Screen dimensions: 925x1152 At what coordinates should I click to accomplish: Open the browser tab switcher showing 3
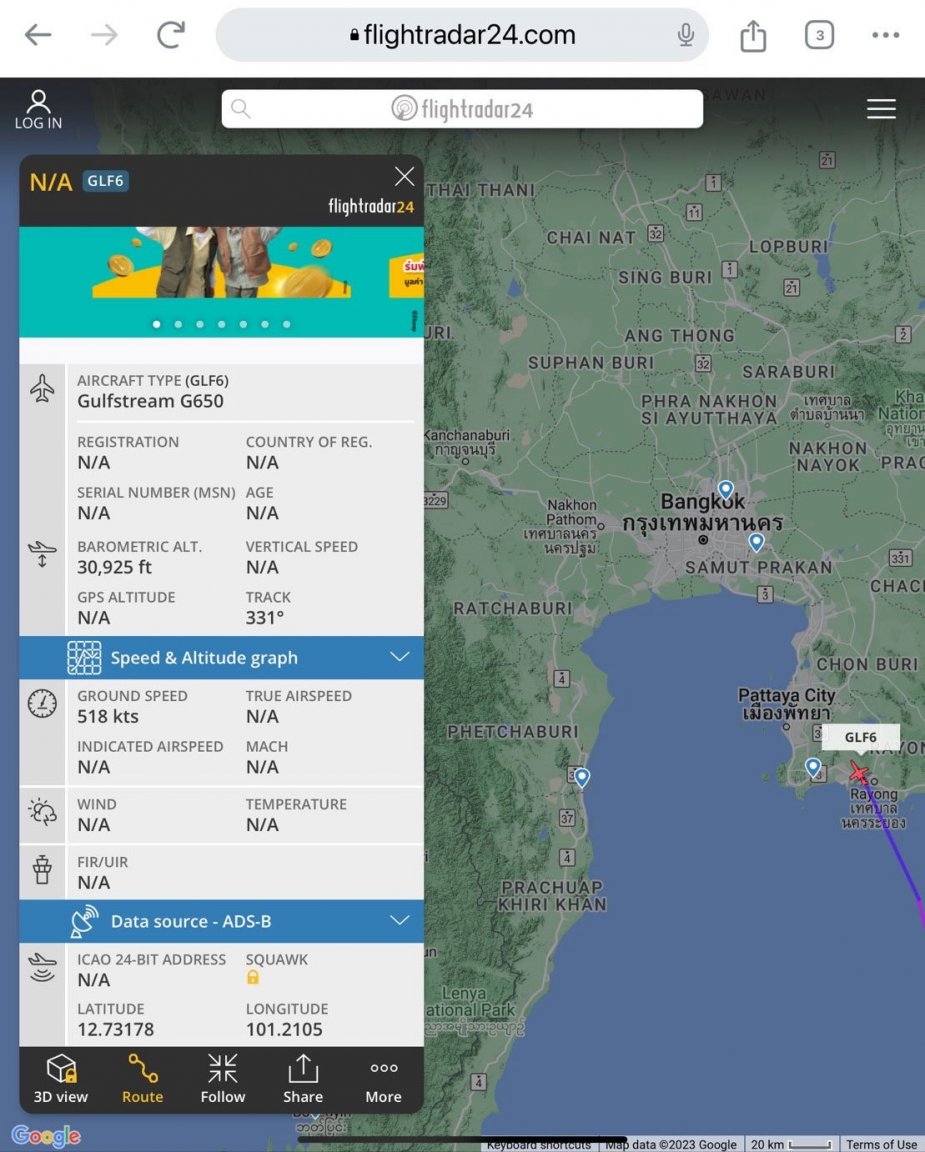coord(819,35)
